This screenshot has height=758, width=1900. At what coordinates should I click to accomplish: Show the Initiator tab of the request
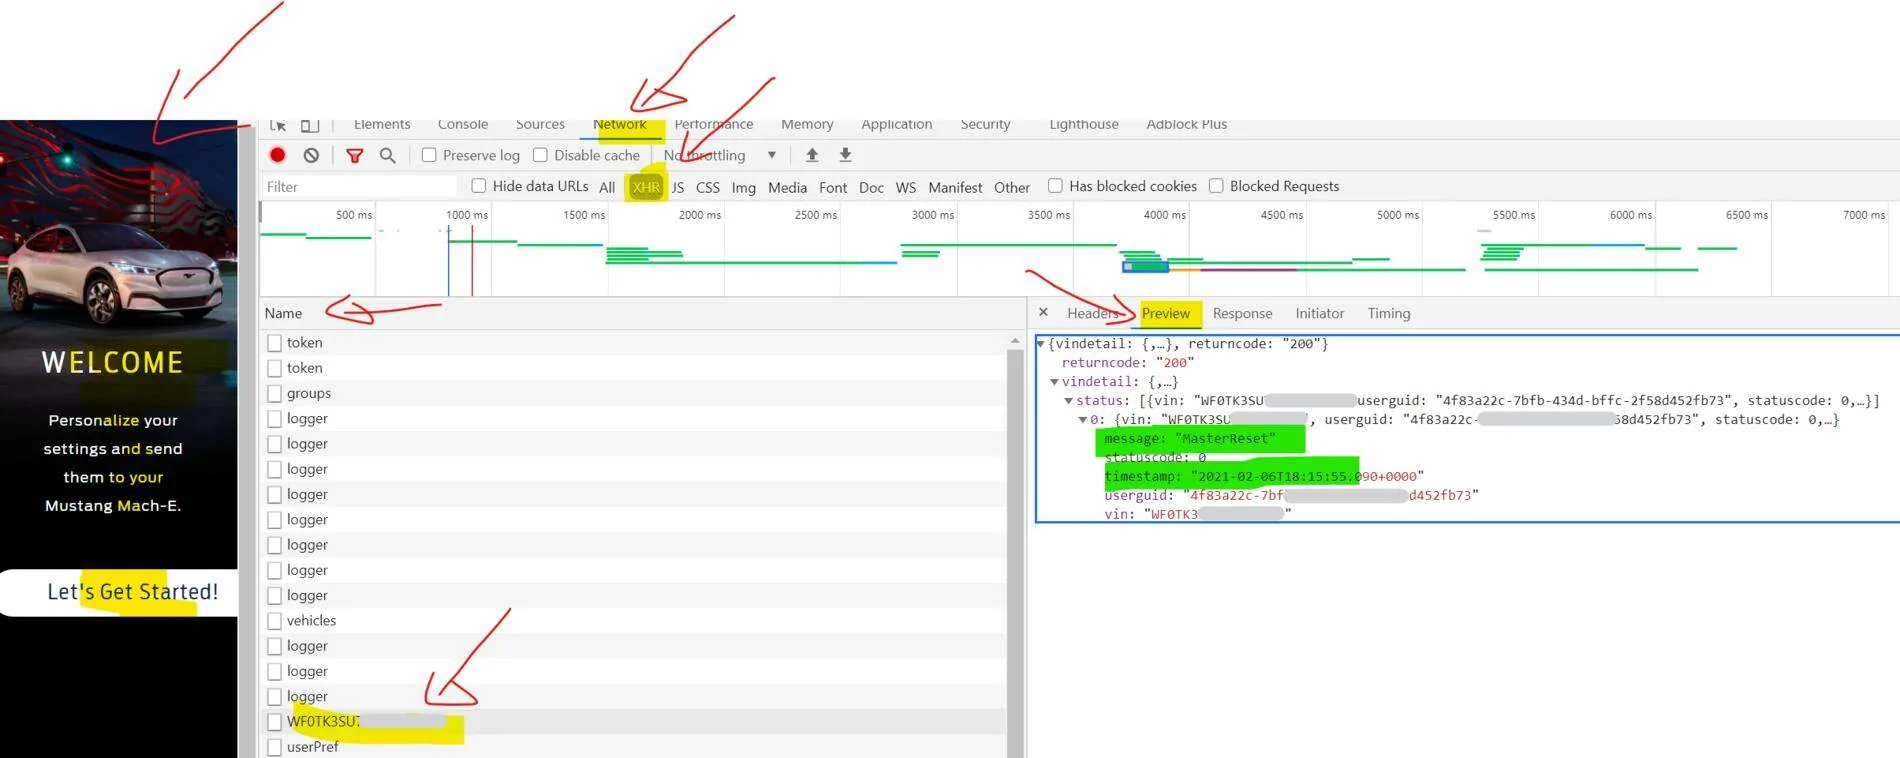tap(1320, 313)
